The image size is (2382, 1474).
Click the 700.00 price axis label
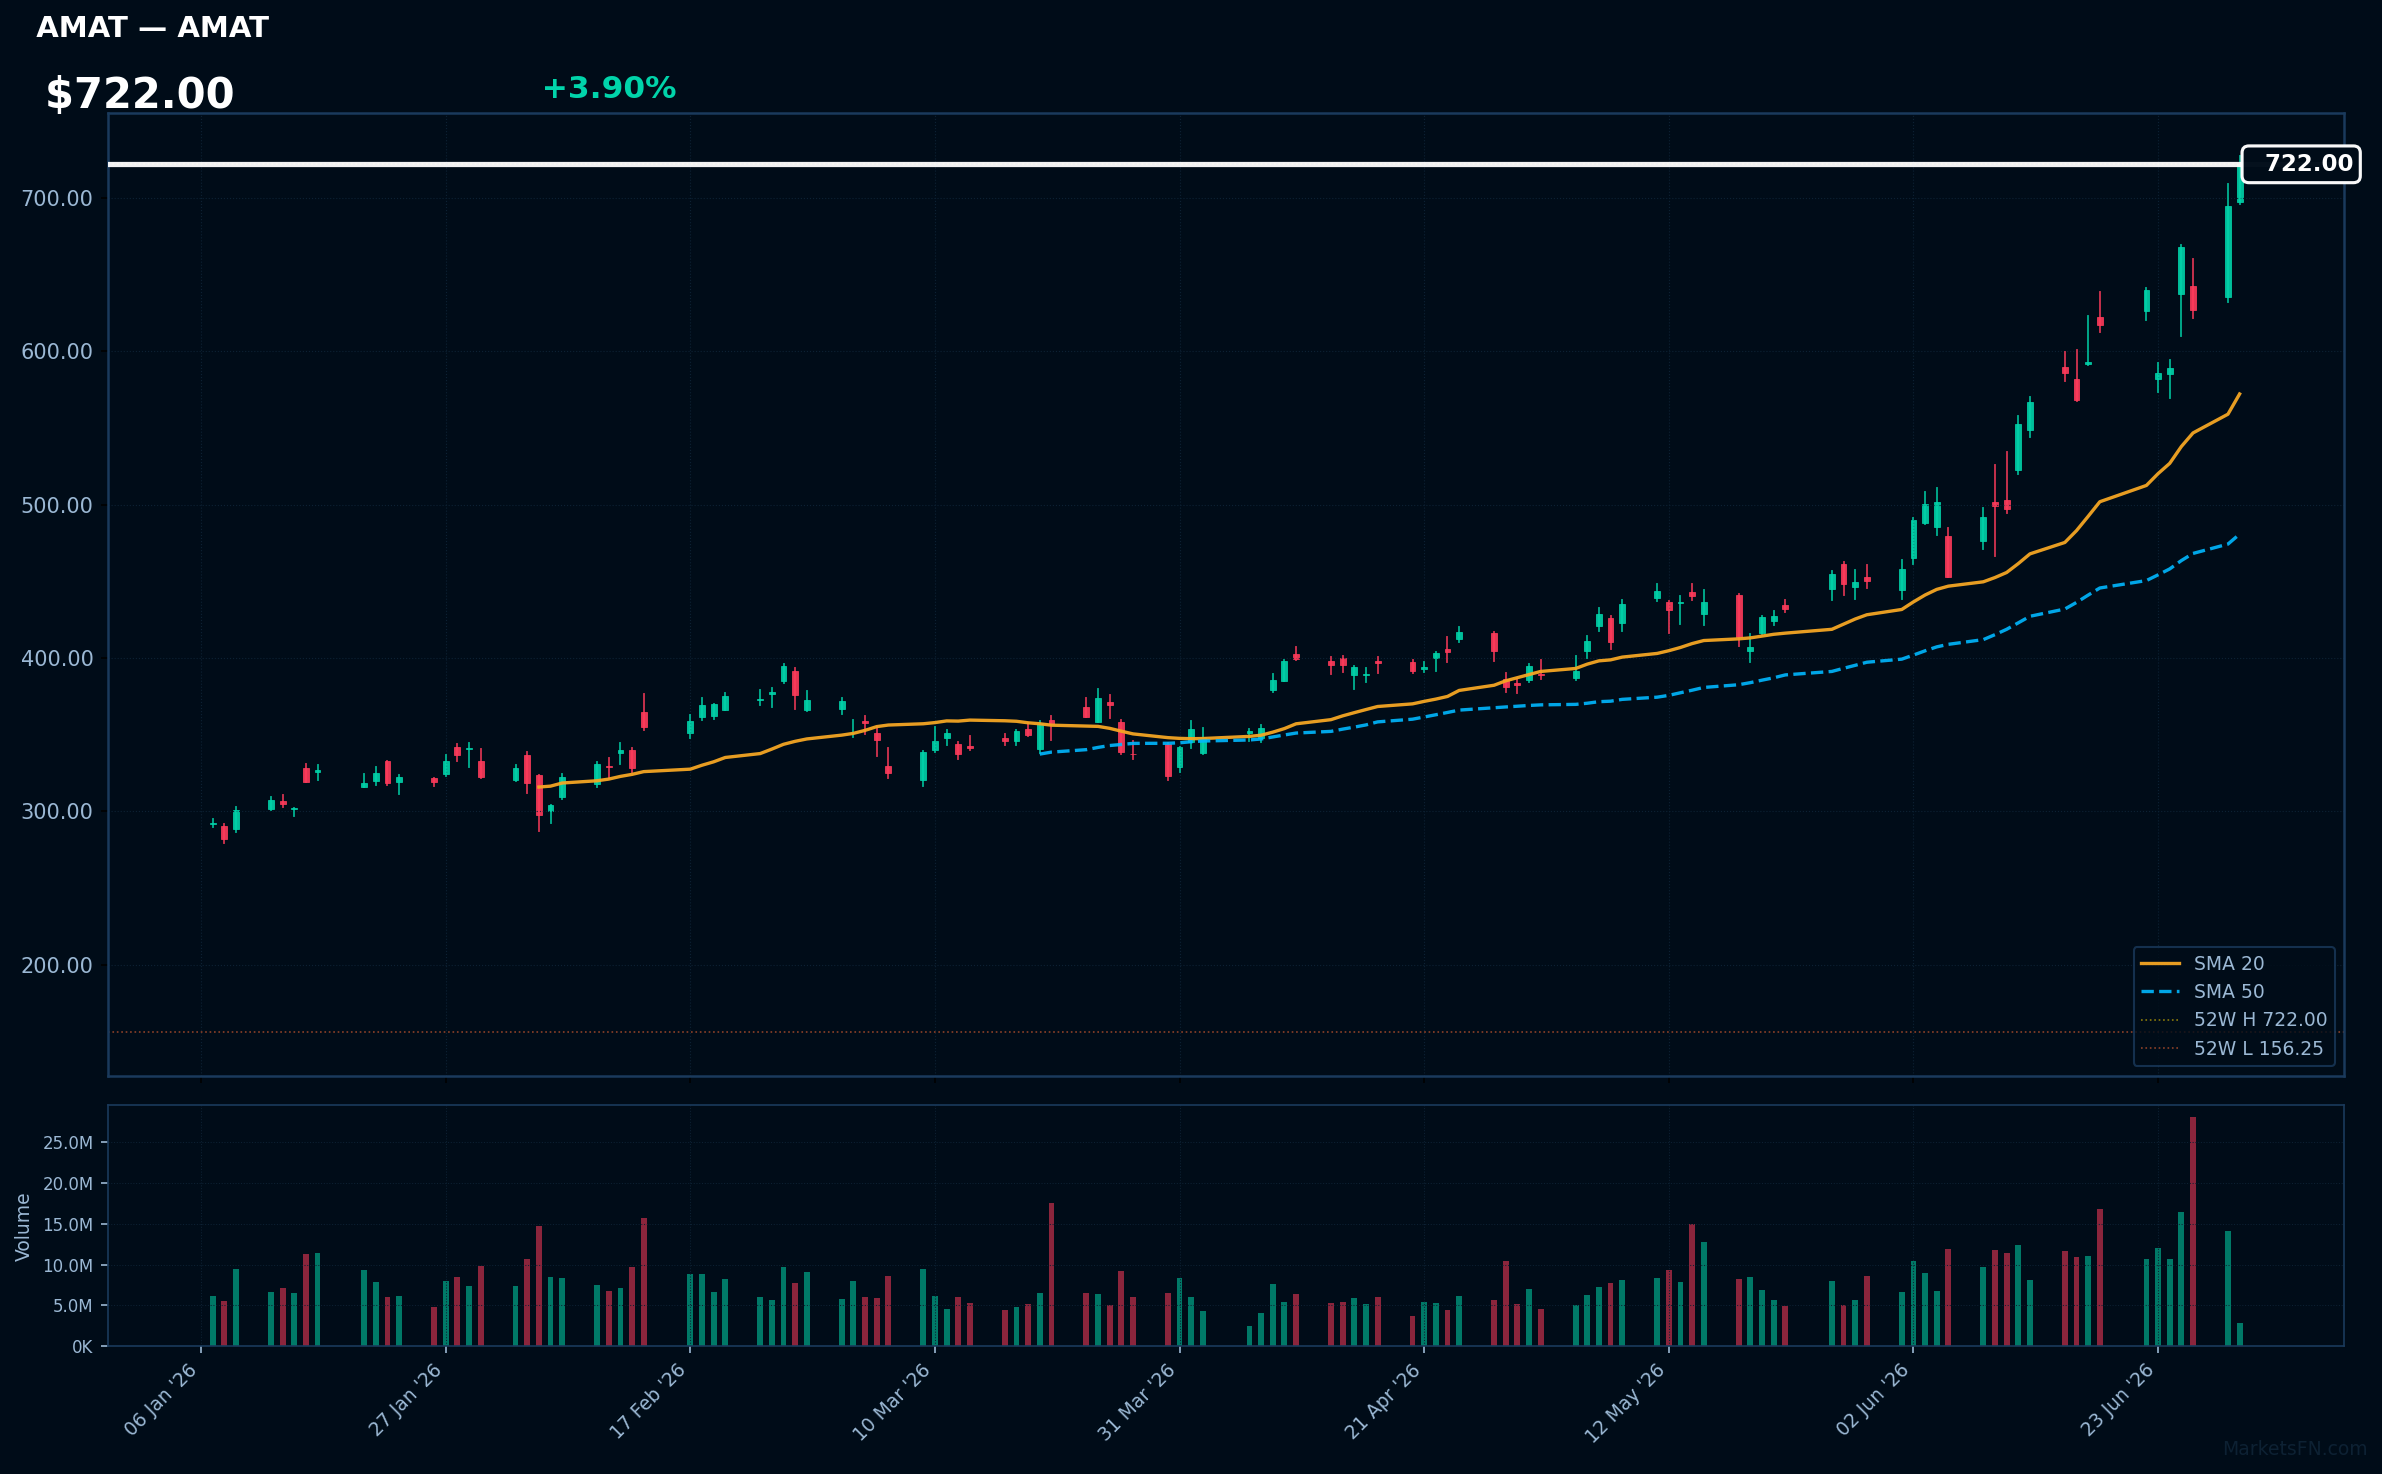click(57, 198)
